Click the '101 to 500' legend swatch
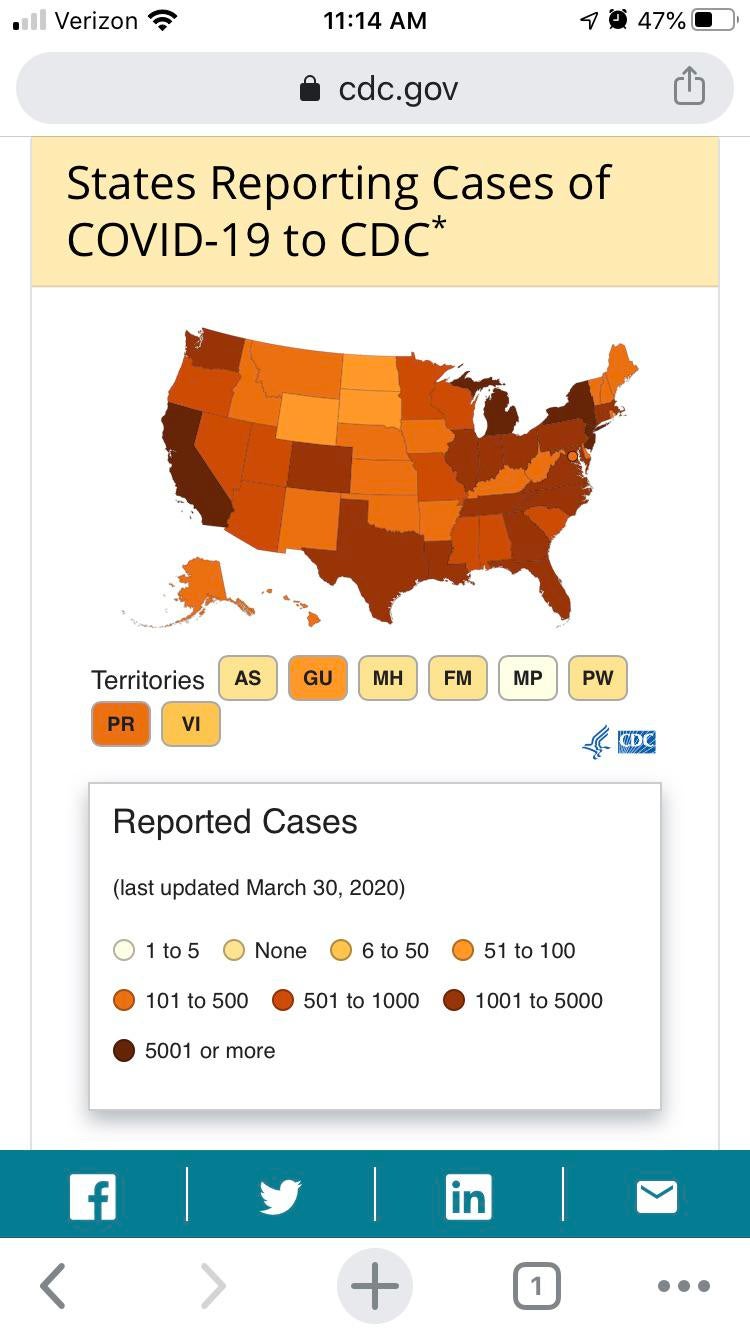Screen dimensions: 750x1334 pyautogui.click(x=124, y=1000)
